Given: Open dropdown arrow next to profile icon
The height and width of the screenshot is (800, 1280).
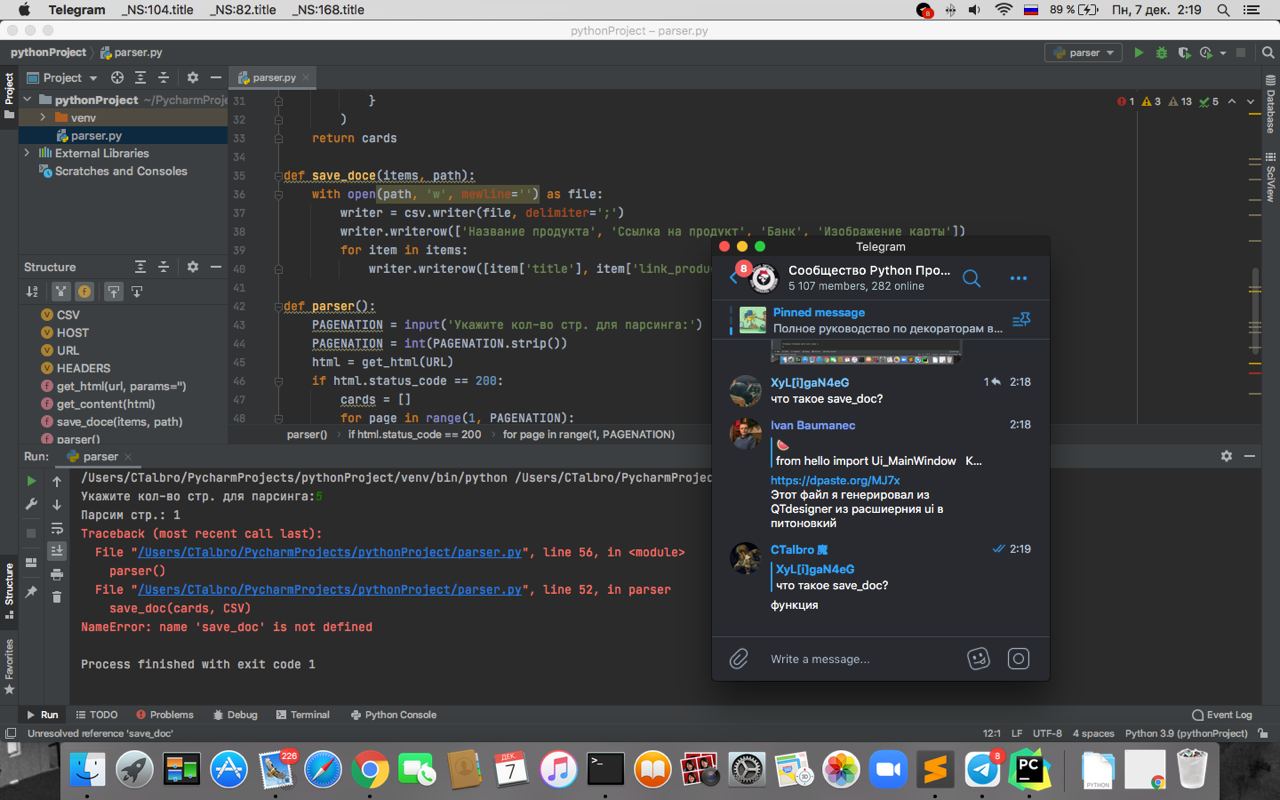Looking at the screenshot, I should [x=1222, y=53].
